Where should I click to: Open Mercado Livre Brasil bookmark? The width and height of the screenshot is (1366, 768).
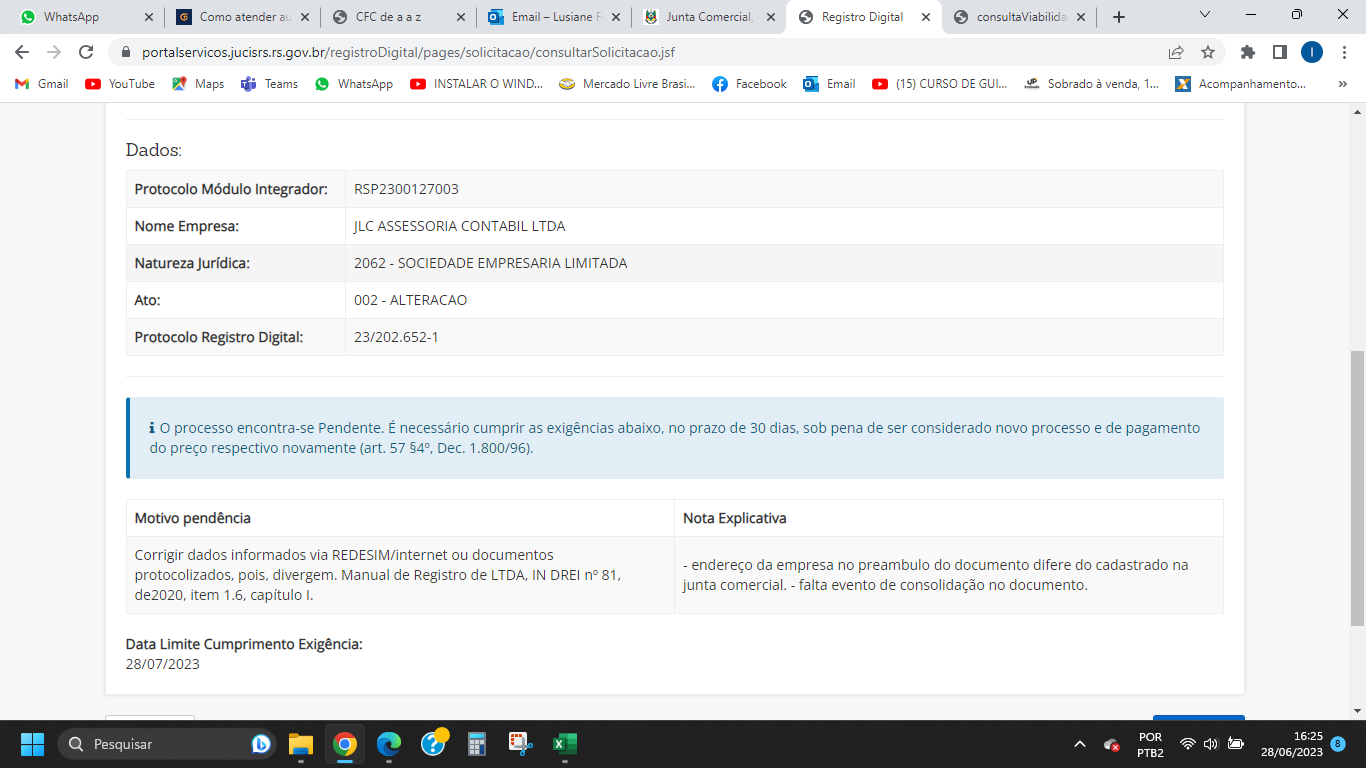point(627,84)
